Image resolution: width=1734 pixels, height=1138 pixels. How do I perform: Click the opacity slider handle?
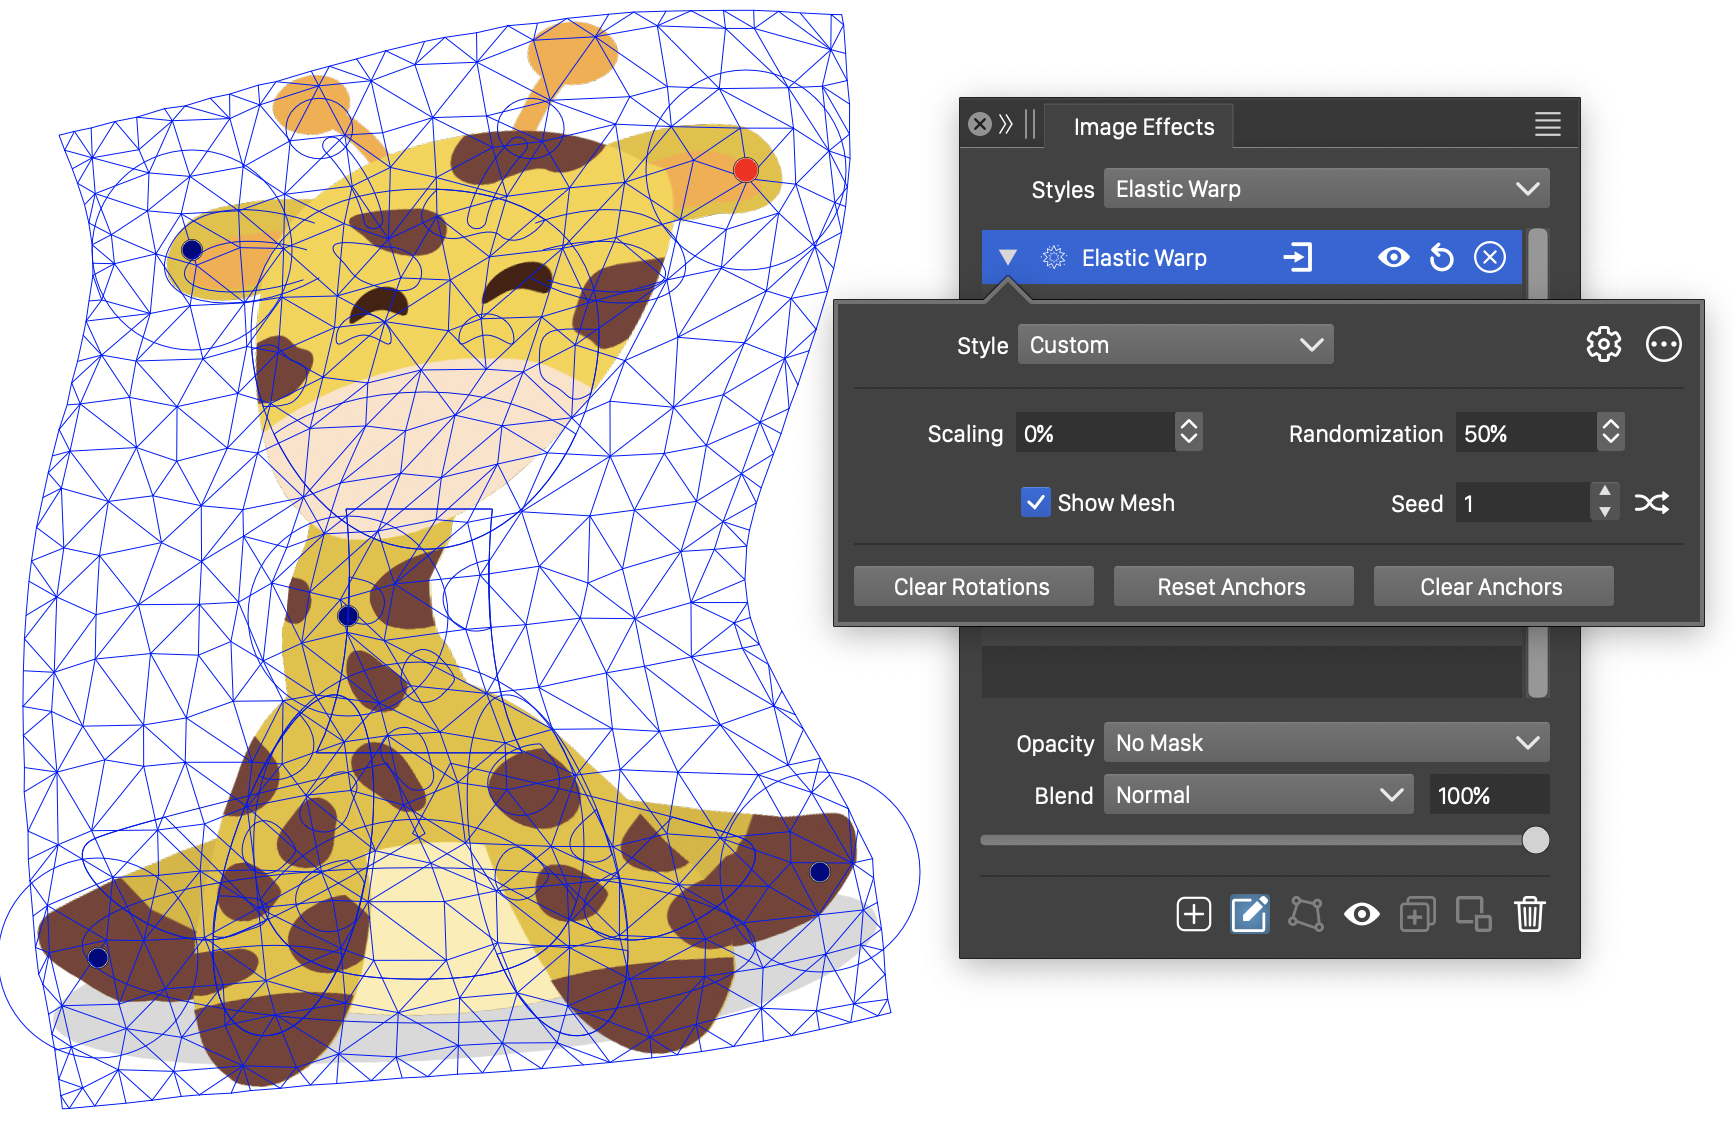(1535, 841)
